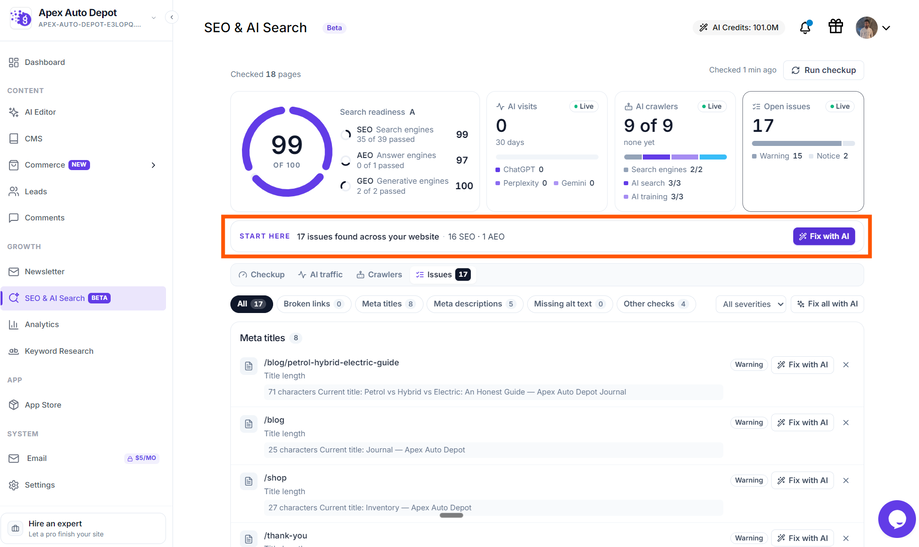Image resolution: width=919 pixels, height=547 pixels.
Task: Open the notifications bell
Action: [805, 27]
